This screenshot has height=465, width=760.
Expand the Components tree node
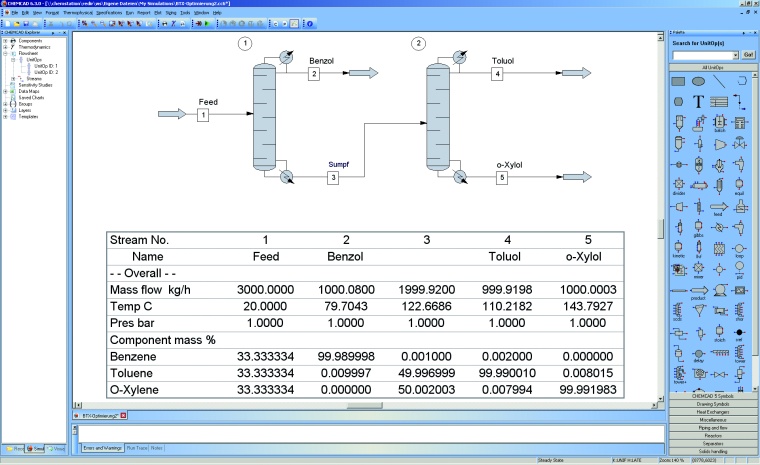pyautogui.click(x=5, y=41)
